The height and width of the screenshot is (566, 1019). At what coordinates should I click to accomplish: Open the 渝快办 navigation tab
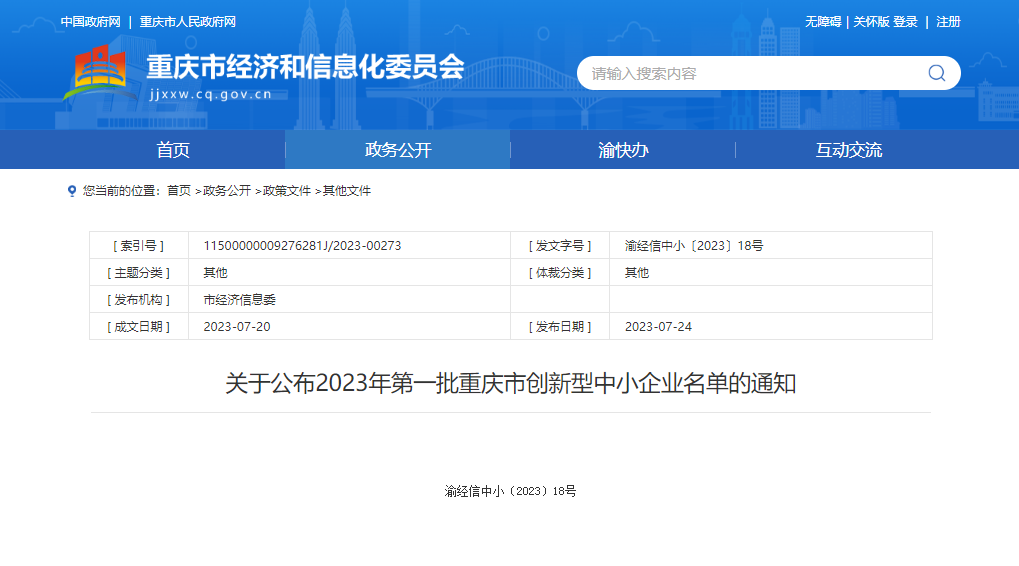point(623,150)
